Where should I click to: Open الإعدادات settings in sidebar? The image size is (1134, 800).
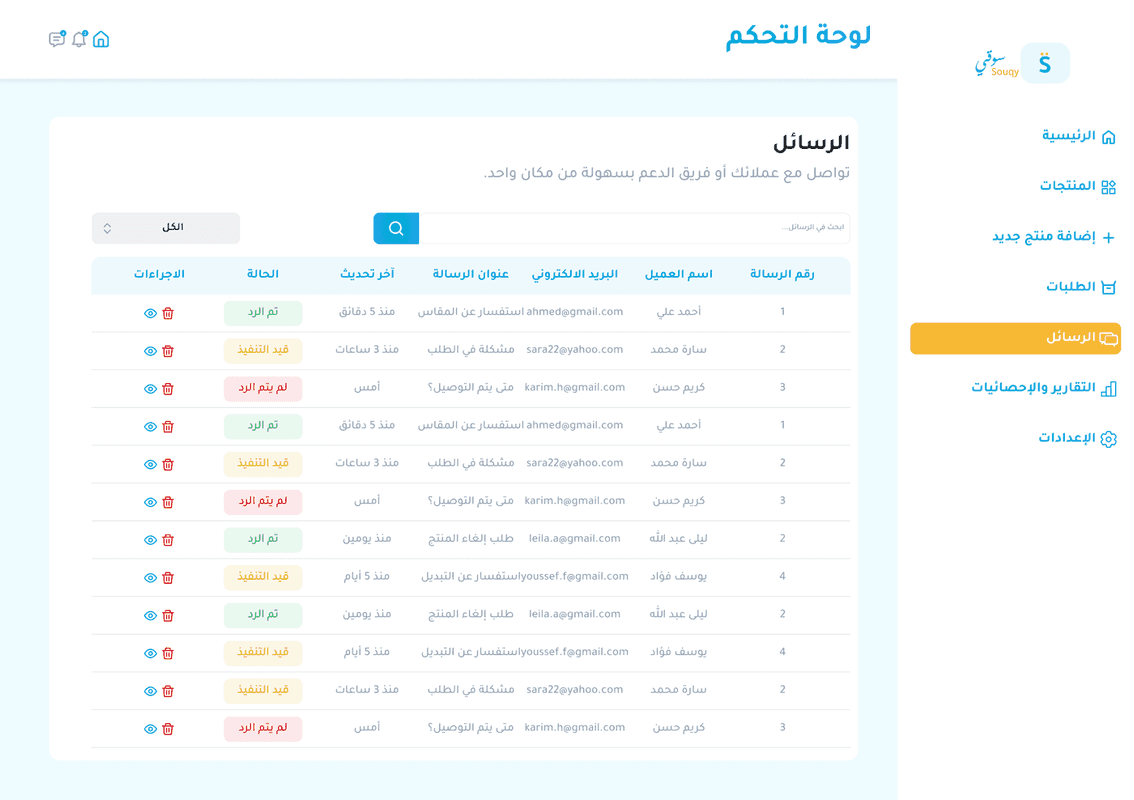point(1076,438)
